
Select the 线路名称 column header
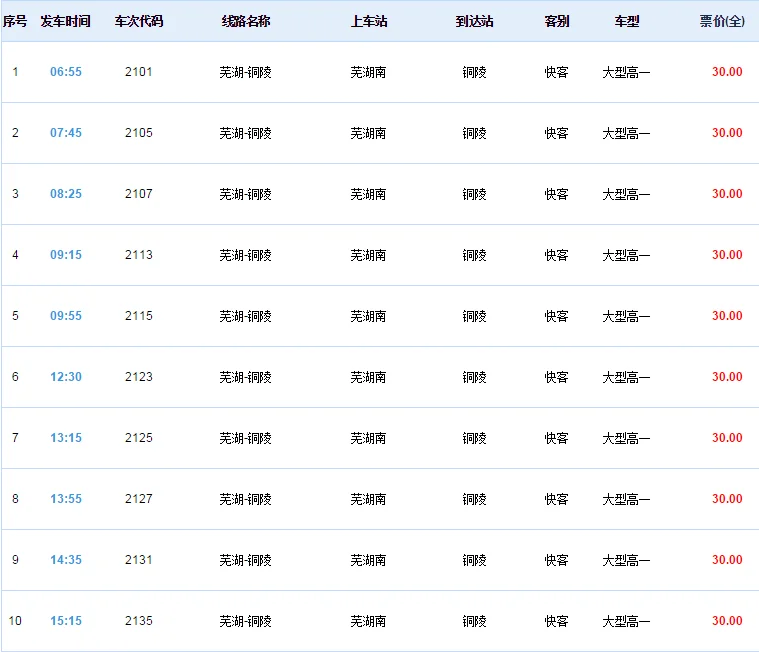click(x=246, y=21)
